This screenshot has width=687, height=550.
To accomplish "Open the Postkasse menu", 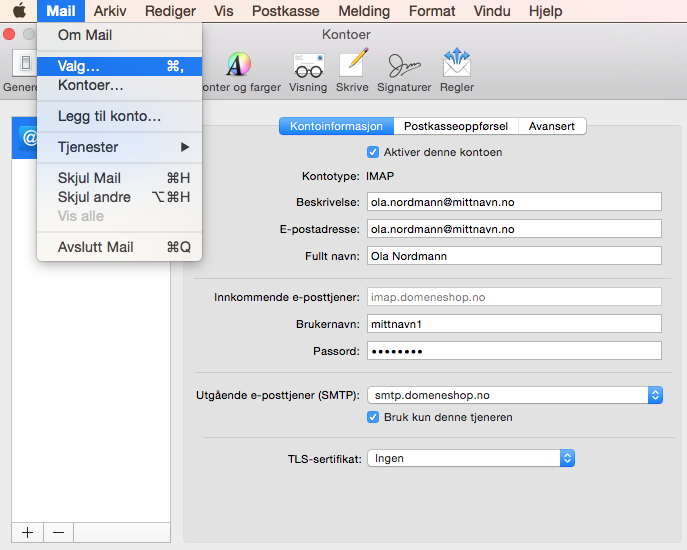I will [x=286, y=11].
